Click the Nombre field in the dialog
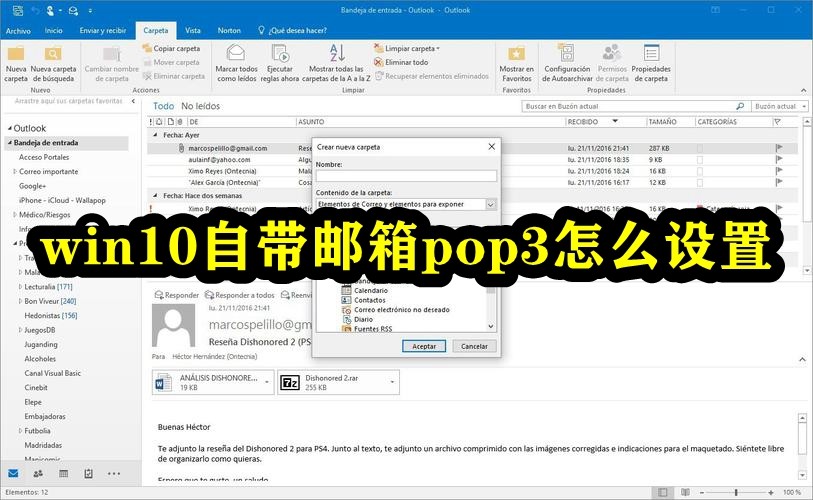Screen dimensions: 813x500 pos(406,176)
